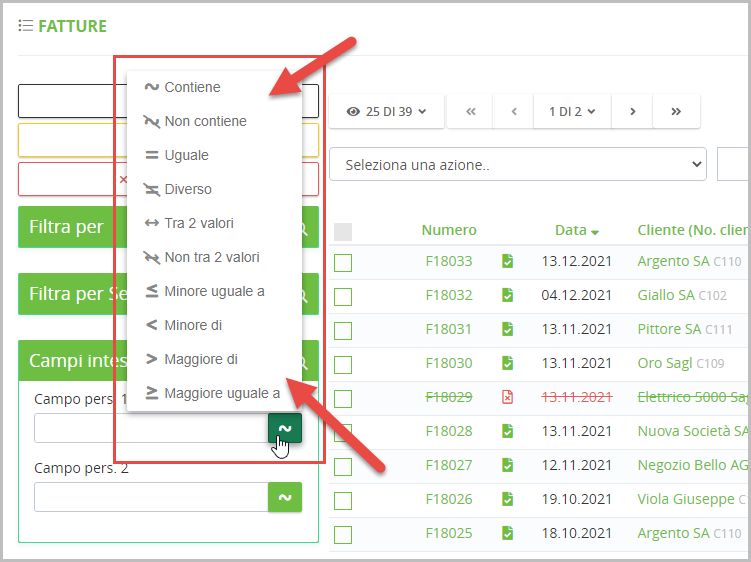Click the red cancelled document icon for F18029

pos(508,397)
